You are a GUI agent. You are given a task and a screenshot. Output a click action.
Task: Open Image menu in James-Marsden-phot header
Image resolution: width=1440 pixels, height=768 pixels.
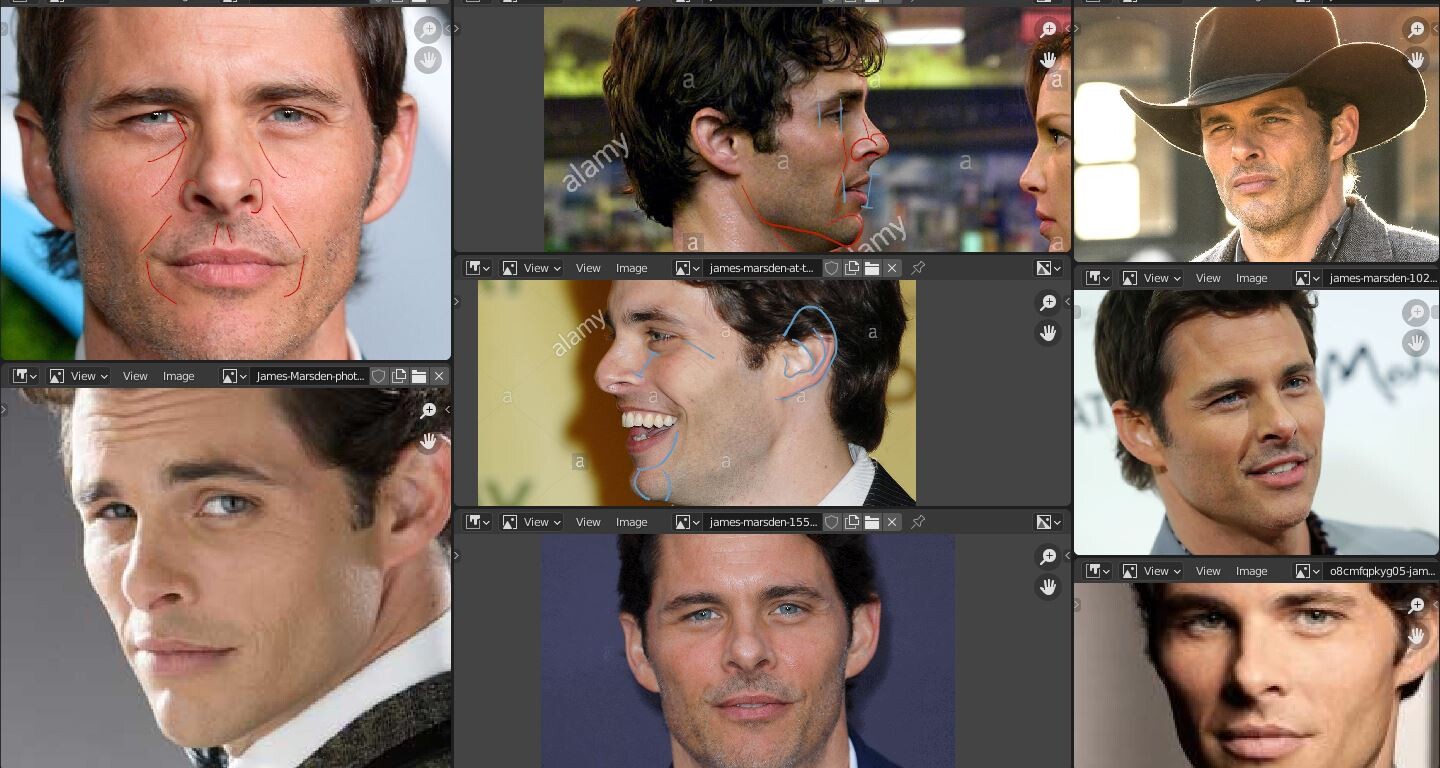179,376
